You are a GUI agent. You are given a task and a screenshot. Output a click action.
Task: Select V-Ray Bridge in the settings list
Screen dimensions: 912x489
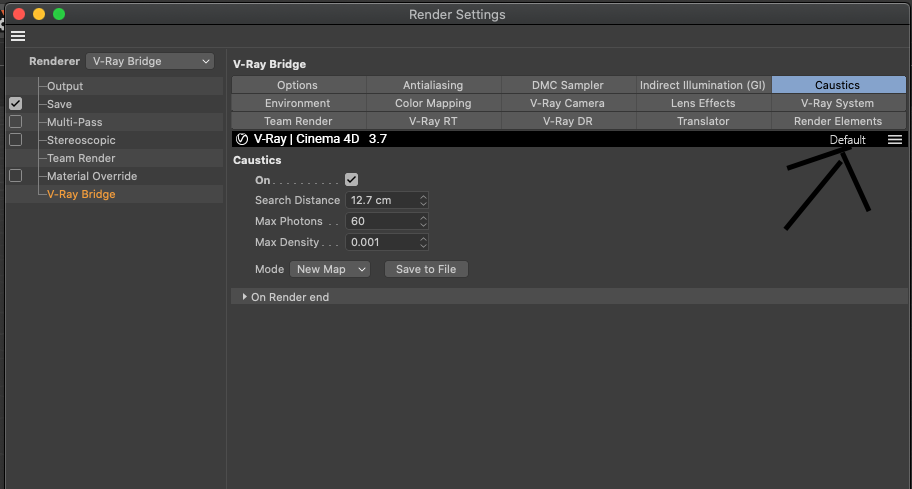[x=81, y=194]
